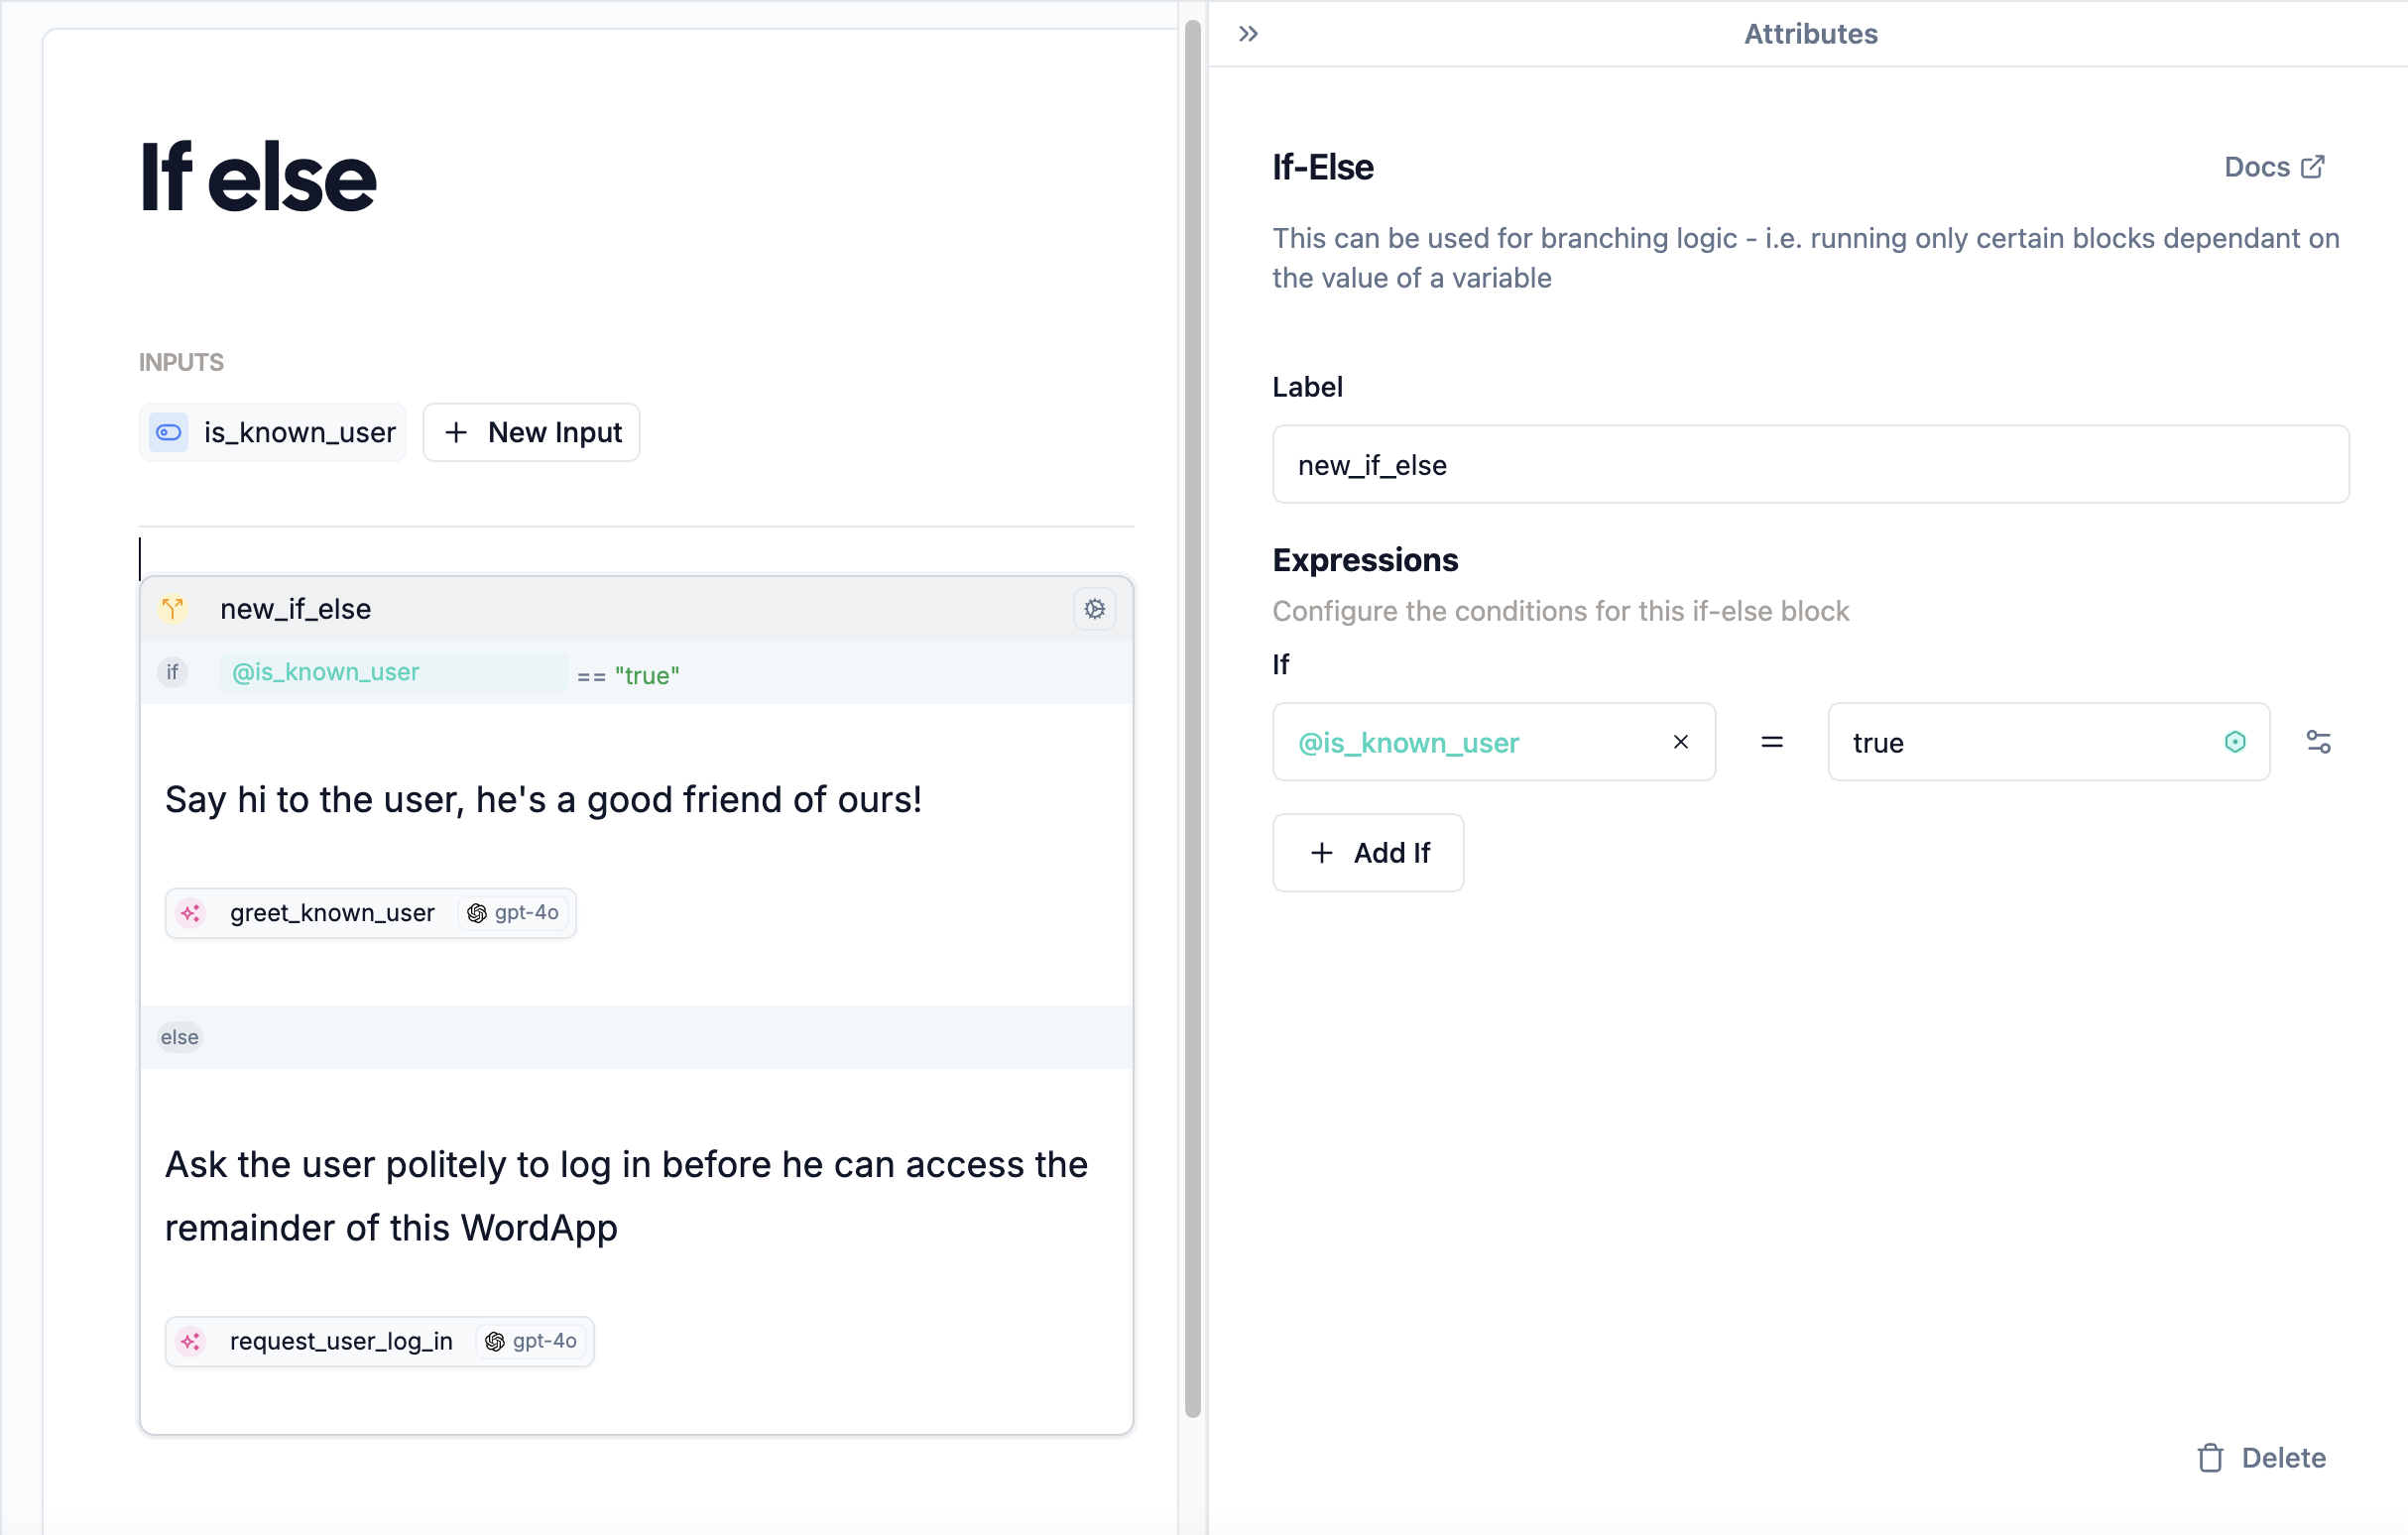Clear the @is_known_user variable with X
Image resolution: width=2408 pixels, height=1535 pixels.
pos(1680,742)
